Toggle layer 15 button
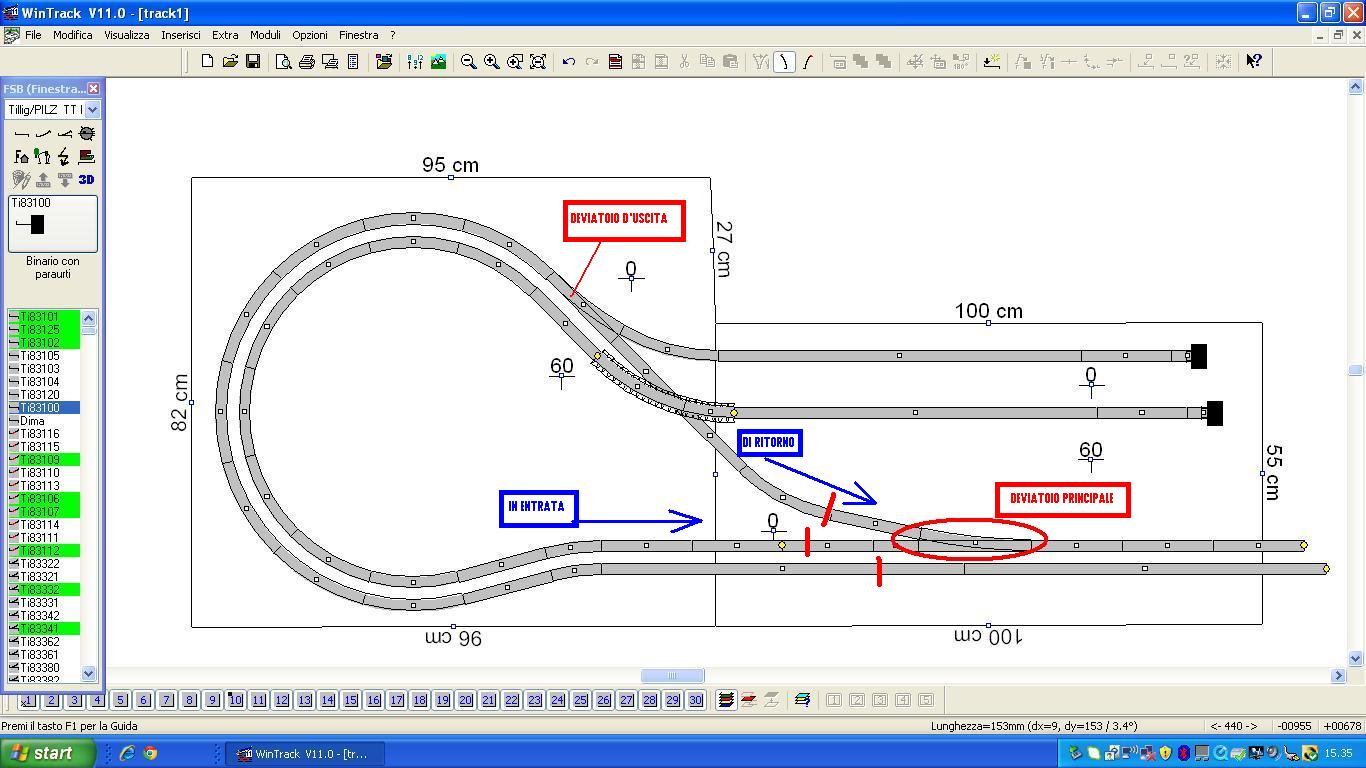The image size is (1366, 768). [350, 700]
